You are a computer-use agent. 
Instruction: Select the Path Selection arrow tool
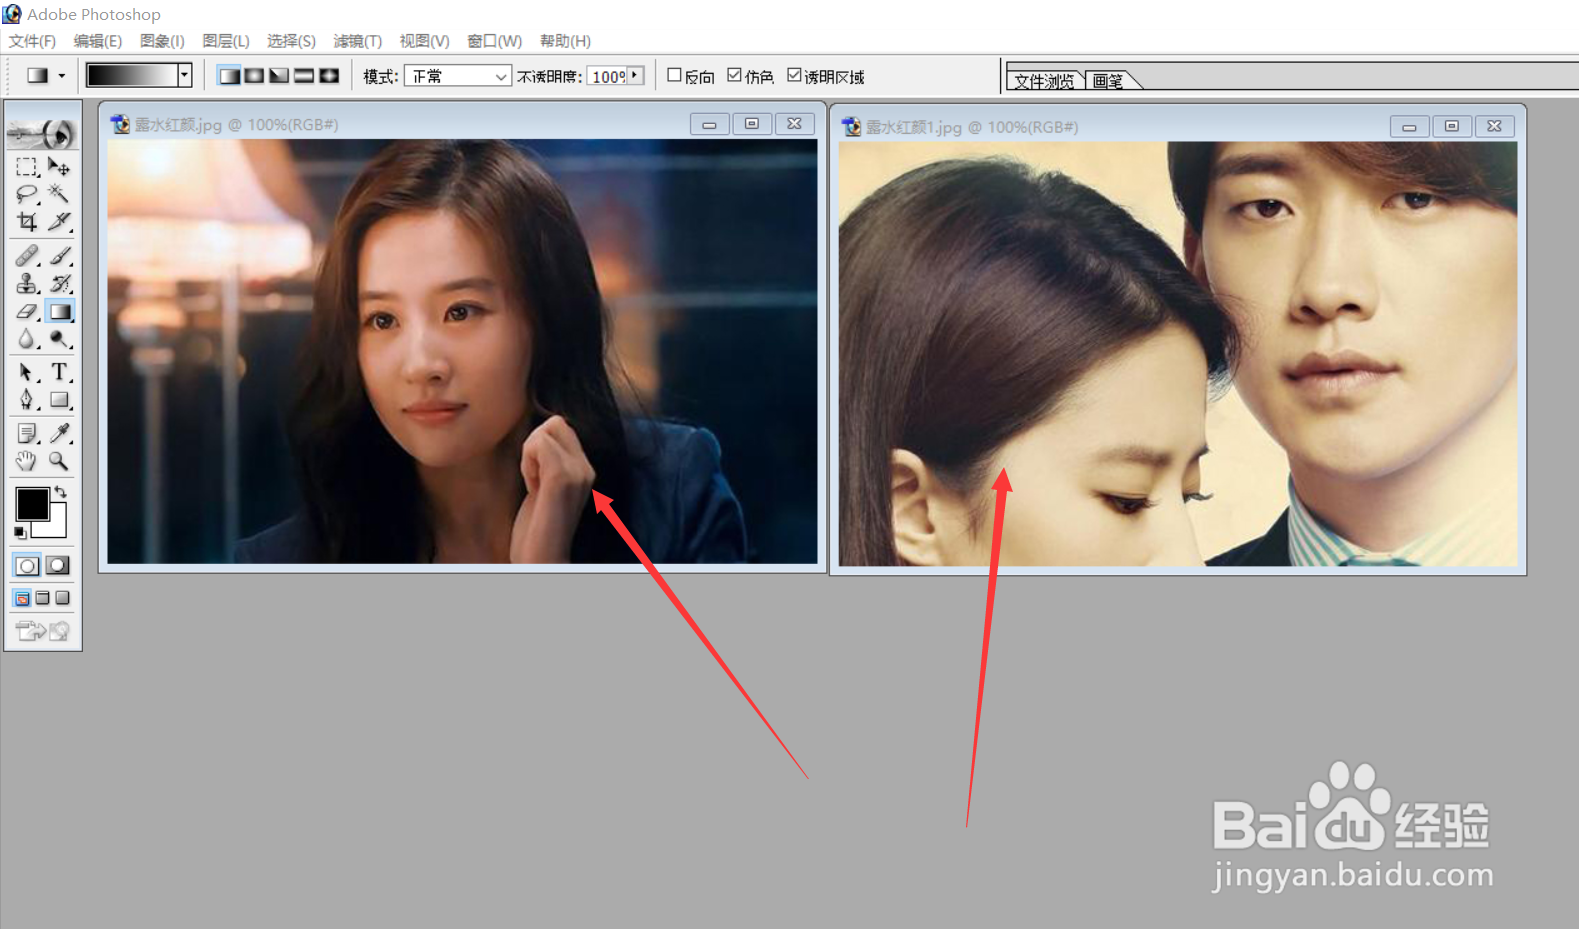click(27, 372)
